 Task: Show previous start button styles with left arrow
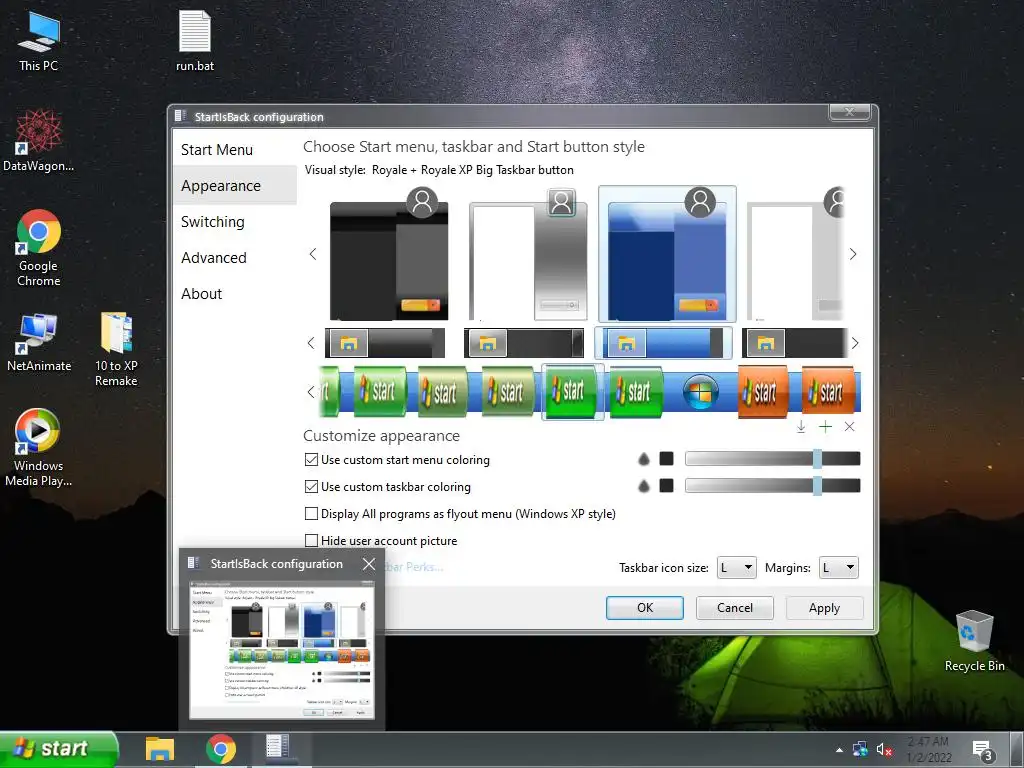[x=311, y=392]
